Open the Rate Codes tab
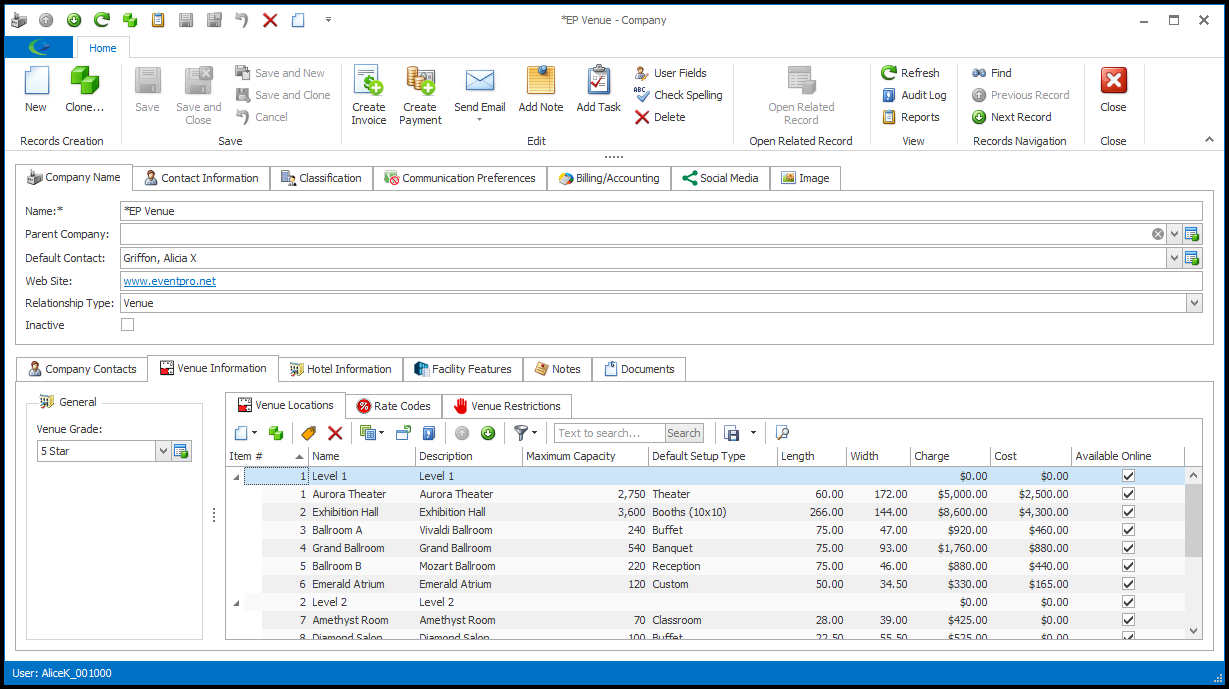Image resolution: width=1229 pixels, height=689 pixels. (x=393, y=406)
